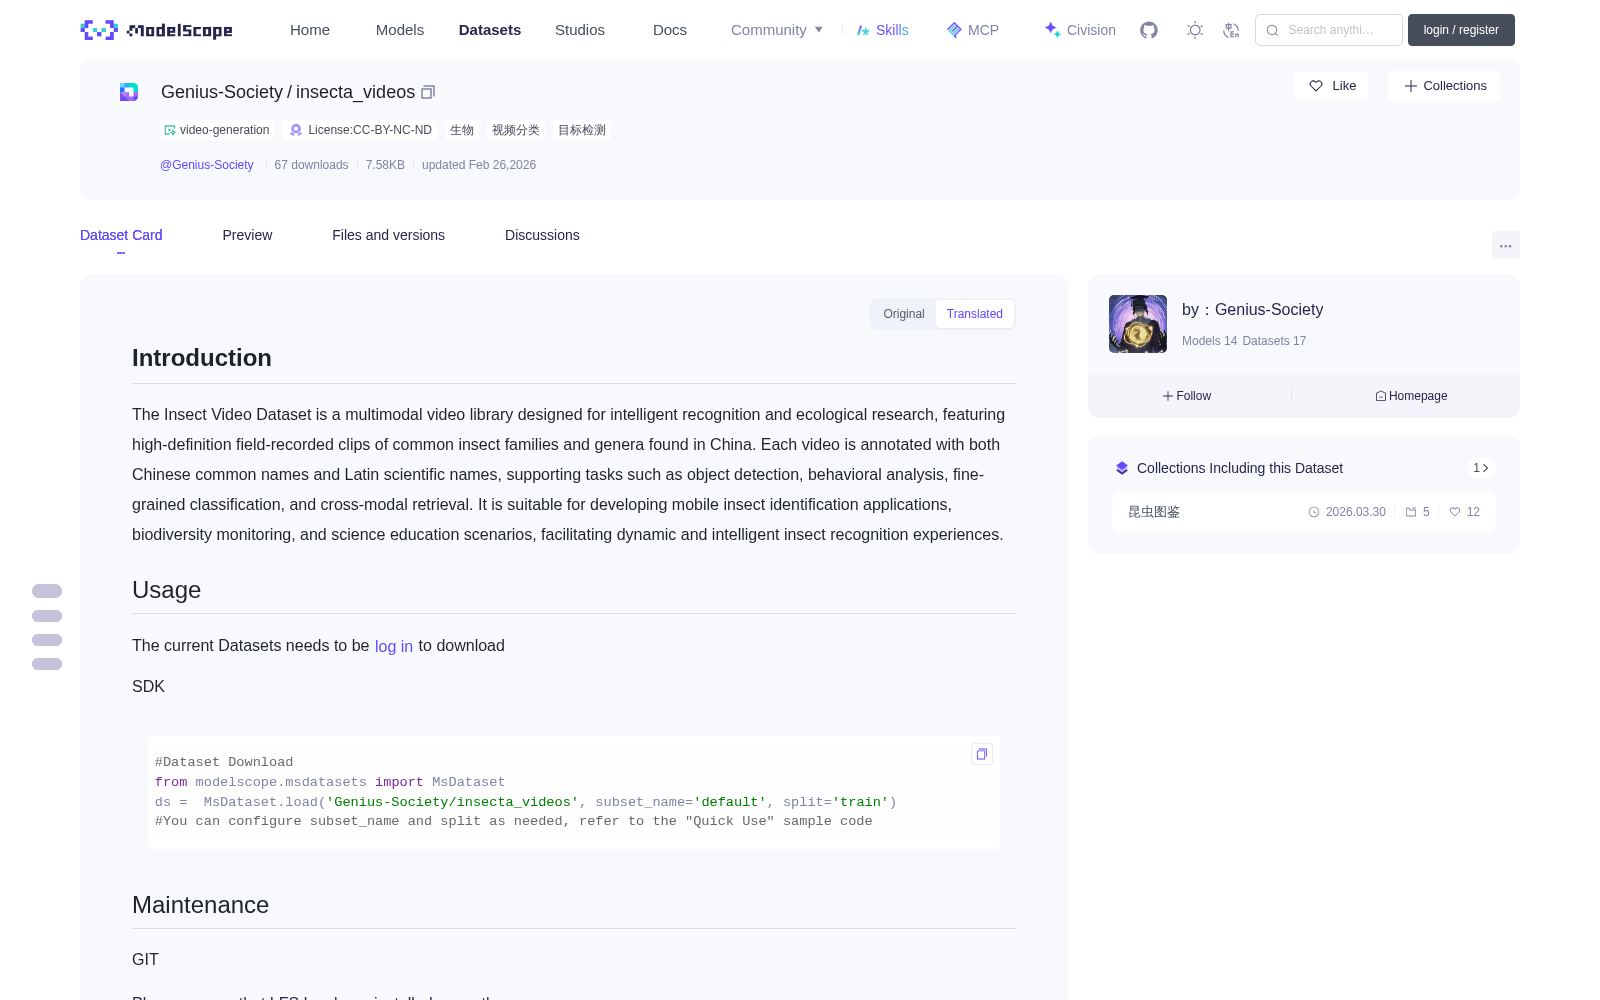Screen dimensions: 1600x1000
Task: Visit the author Homepage
Action: 1411,396
